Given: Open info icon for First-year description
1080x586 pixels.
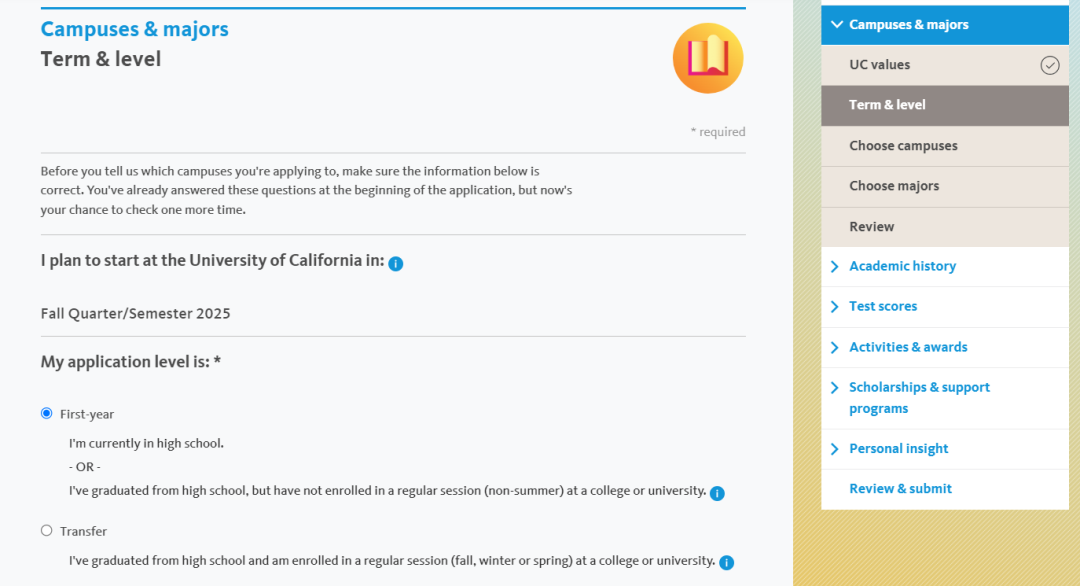Looking at the screenshot, I should tap(717, 493).
